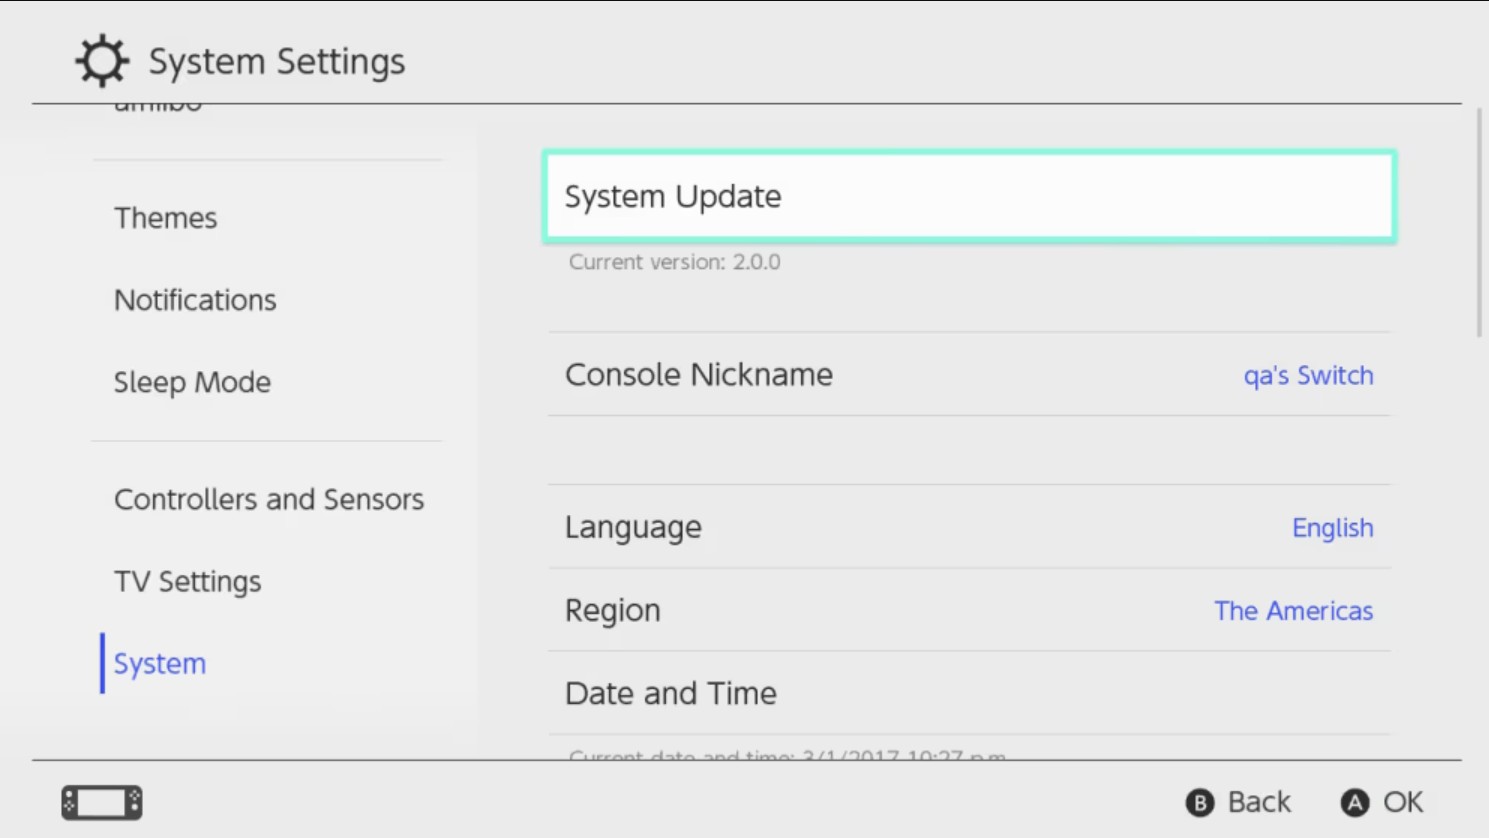Go to Sleep Mode settings
The width and height of the screenshot is (1489, 838).
pyautogui.click(x=192, y=382)
